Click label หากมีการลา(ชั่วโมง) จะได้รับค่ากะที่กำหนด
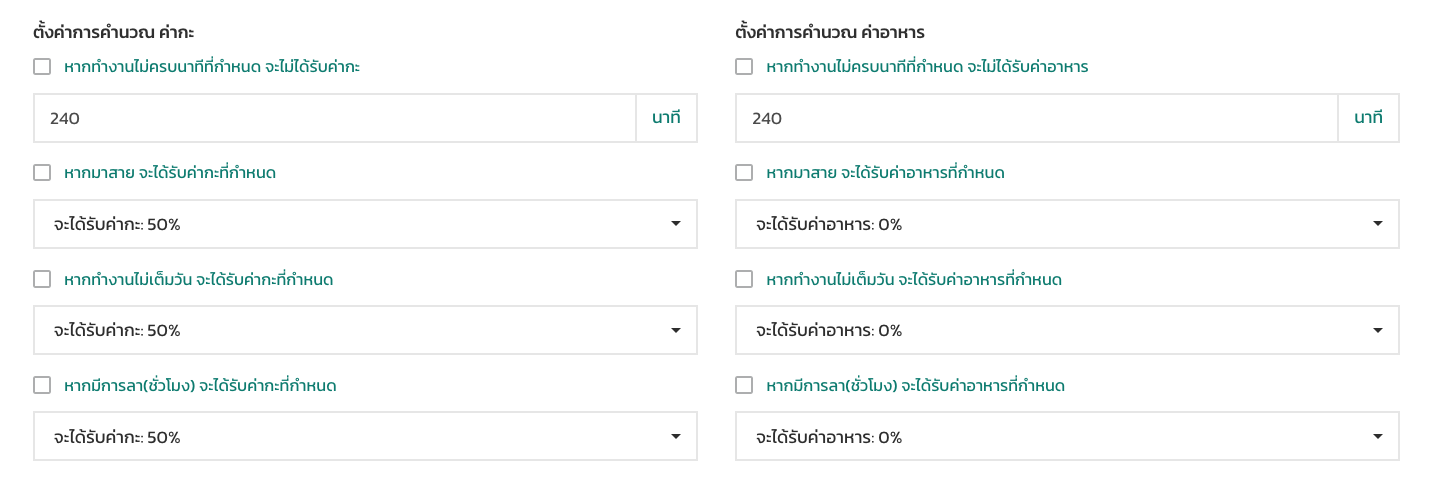The height and width of the screenshot is (481, 1431). click(200, 385)
